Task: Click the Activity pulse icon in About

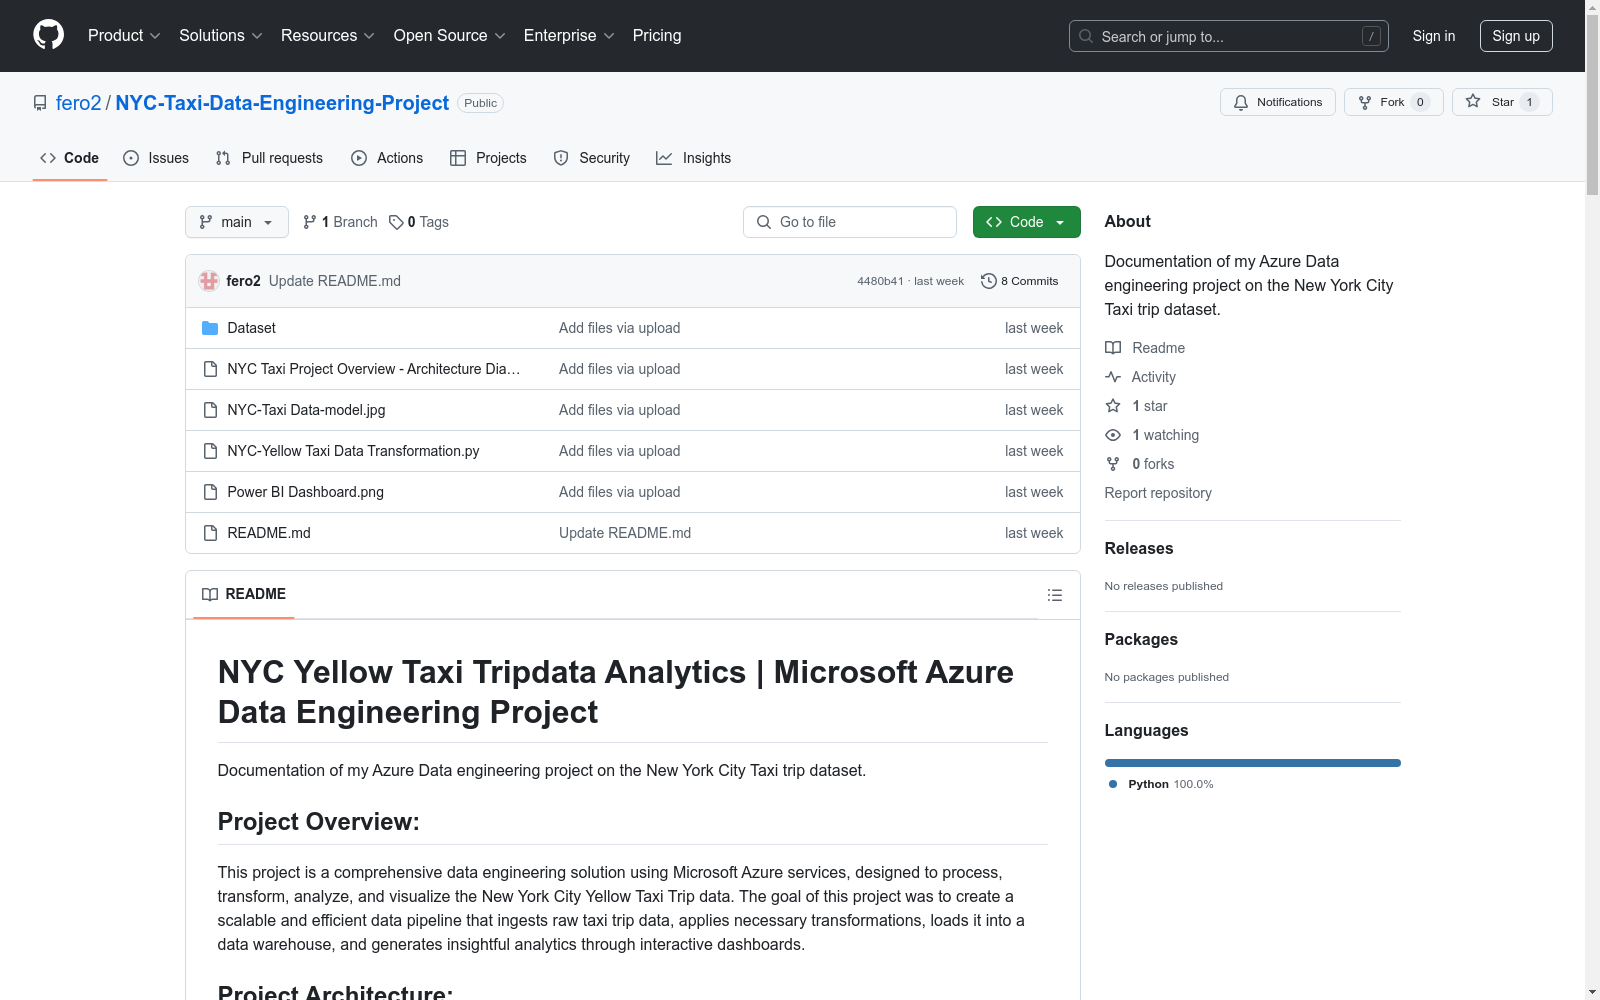Action: 1113,377
